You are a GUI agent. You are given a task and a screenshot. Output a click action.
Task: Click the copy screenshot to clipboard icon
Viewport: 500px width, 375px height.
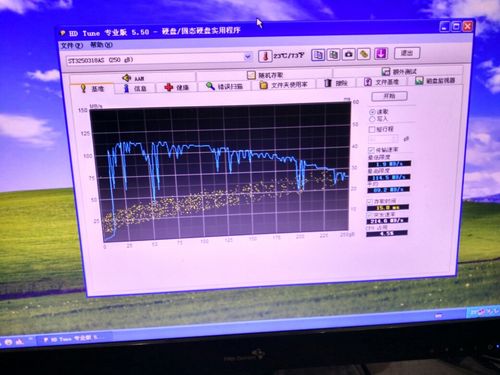point(333,54)
